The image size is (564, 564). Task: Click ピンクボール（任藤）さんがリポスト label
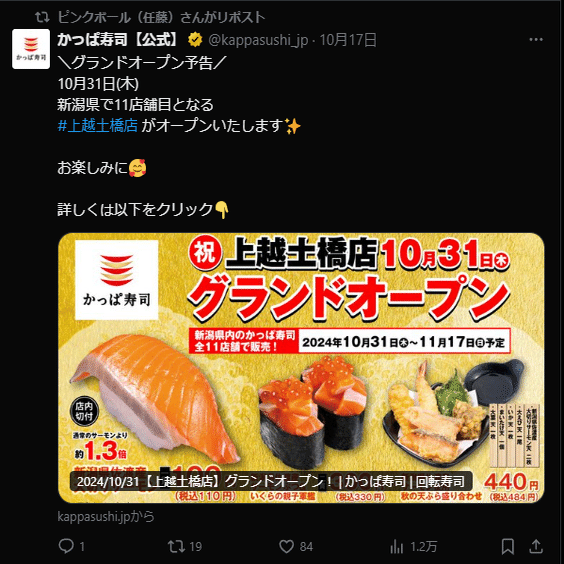point(161,17)
